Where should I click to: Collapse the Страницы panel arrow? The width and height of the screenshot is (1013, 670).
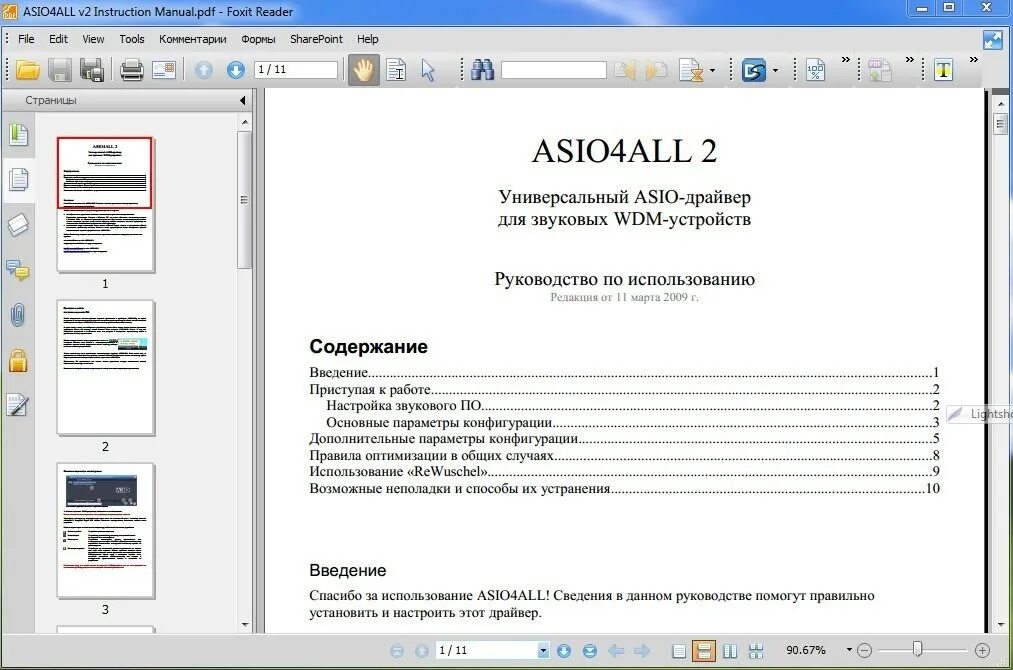click(243, 100)
